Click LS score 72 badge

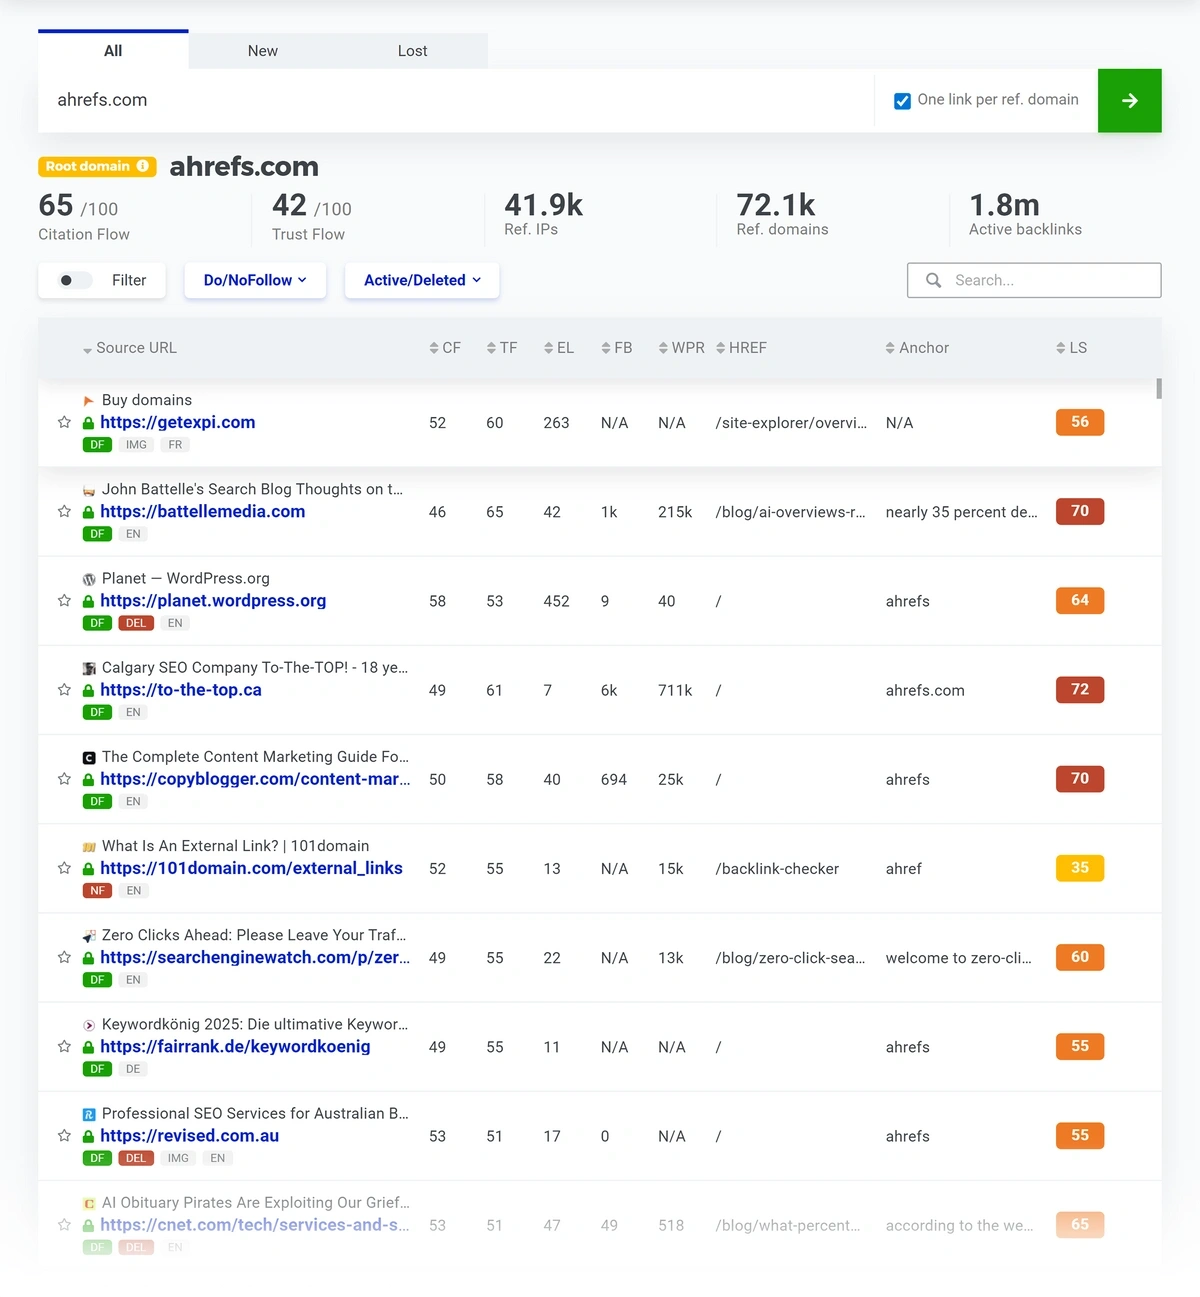pos(1080,689)
